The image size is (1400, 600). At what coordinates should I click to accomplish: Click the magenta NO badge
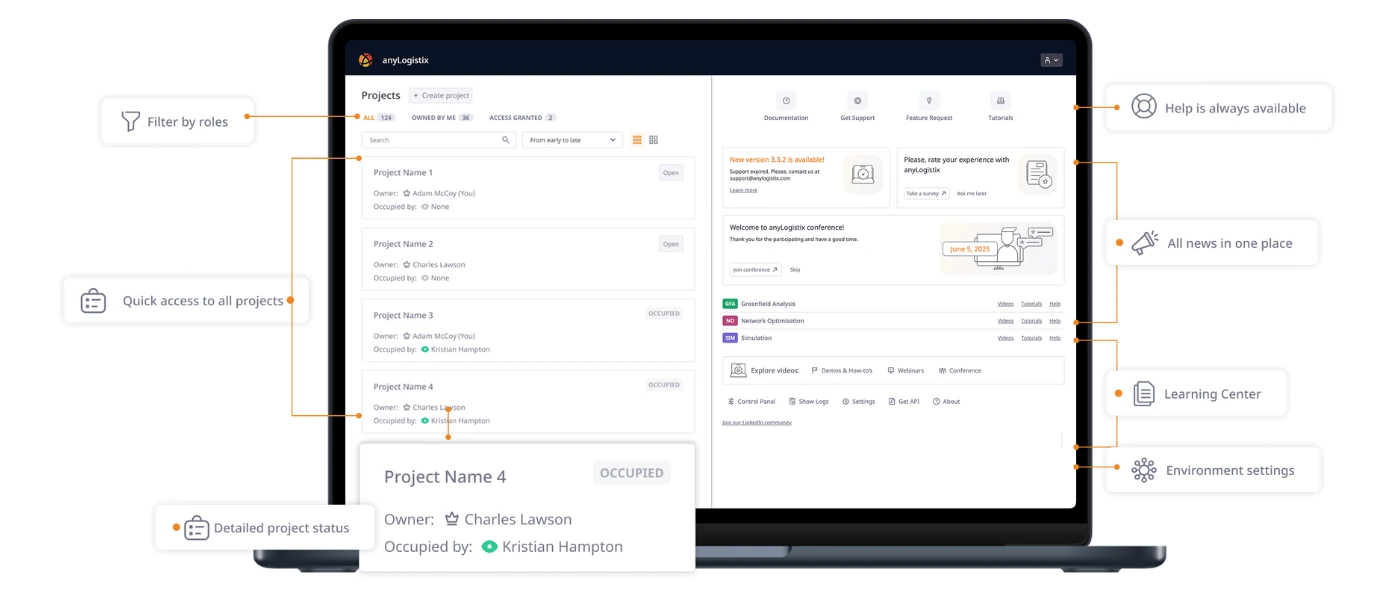tap(730, 321)
